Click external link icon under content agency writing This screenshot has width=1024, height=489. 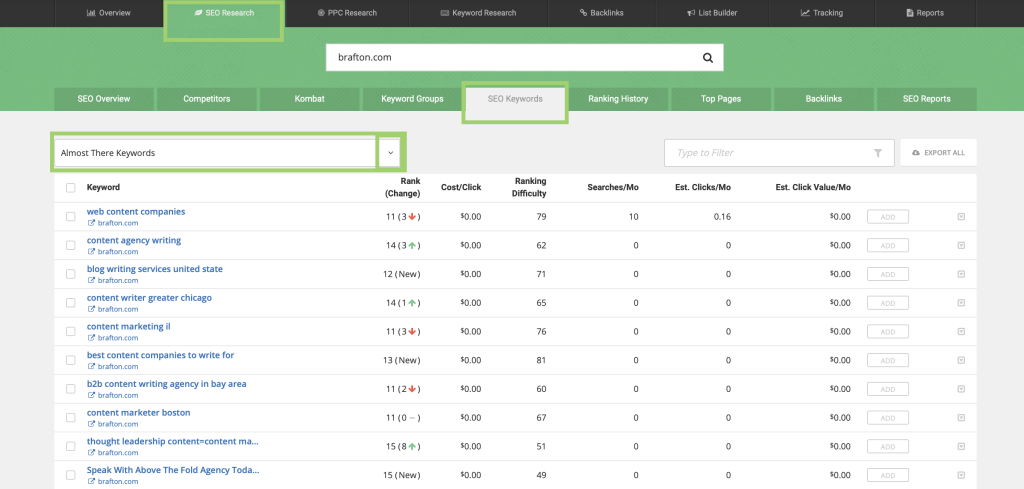(91, 252)
